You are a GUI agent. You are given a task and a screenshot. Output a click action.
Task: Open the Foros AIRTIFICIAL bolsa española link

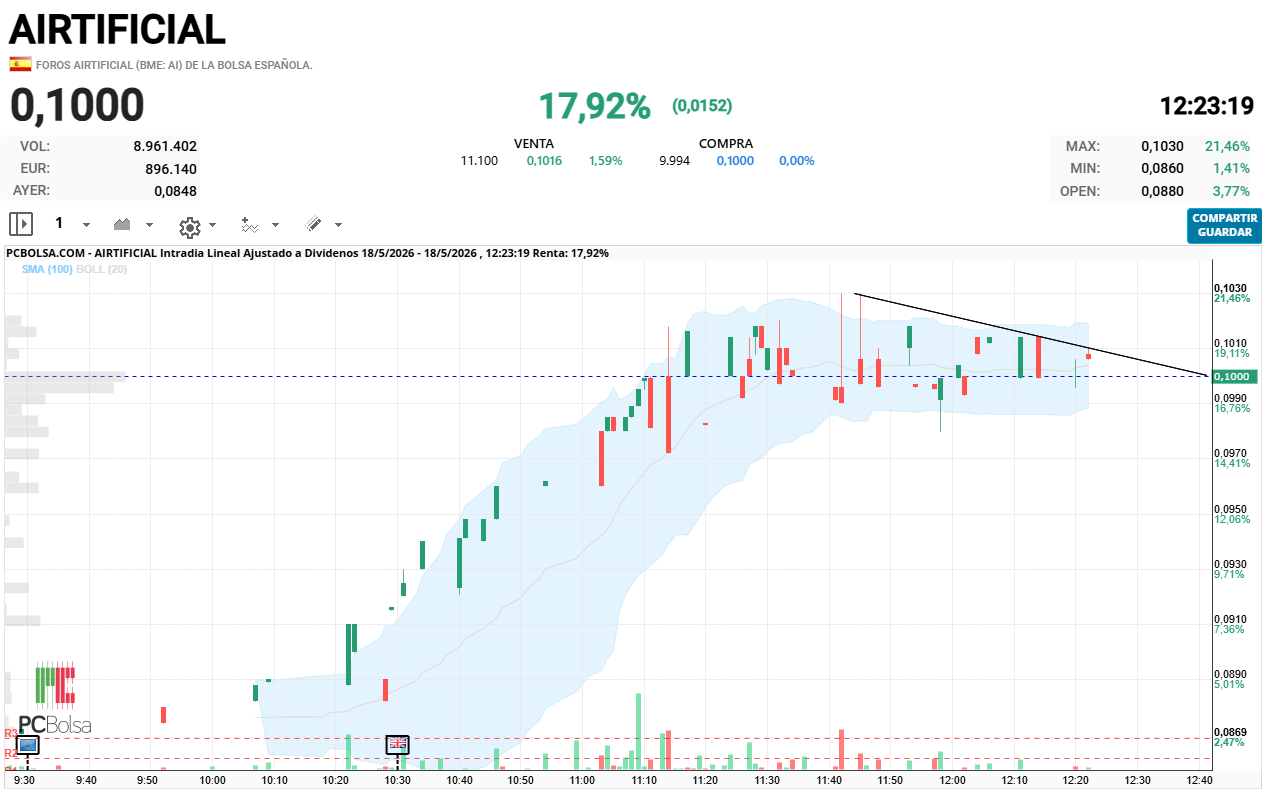[x=174, y=65]
